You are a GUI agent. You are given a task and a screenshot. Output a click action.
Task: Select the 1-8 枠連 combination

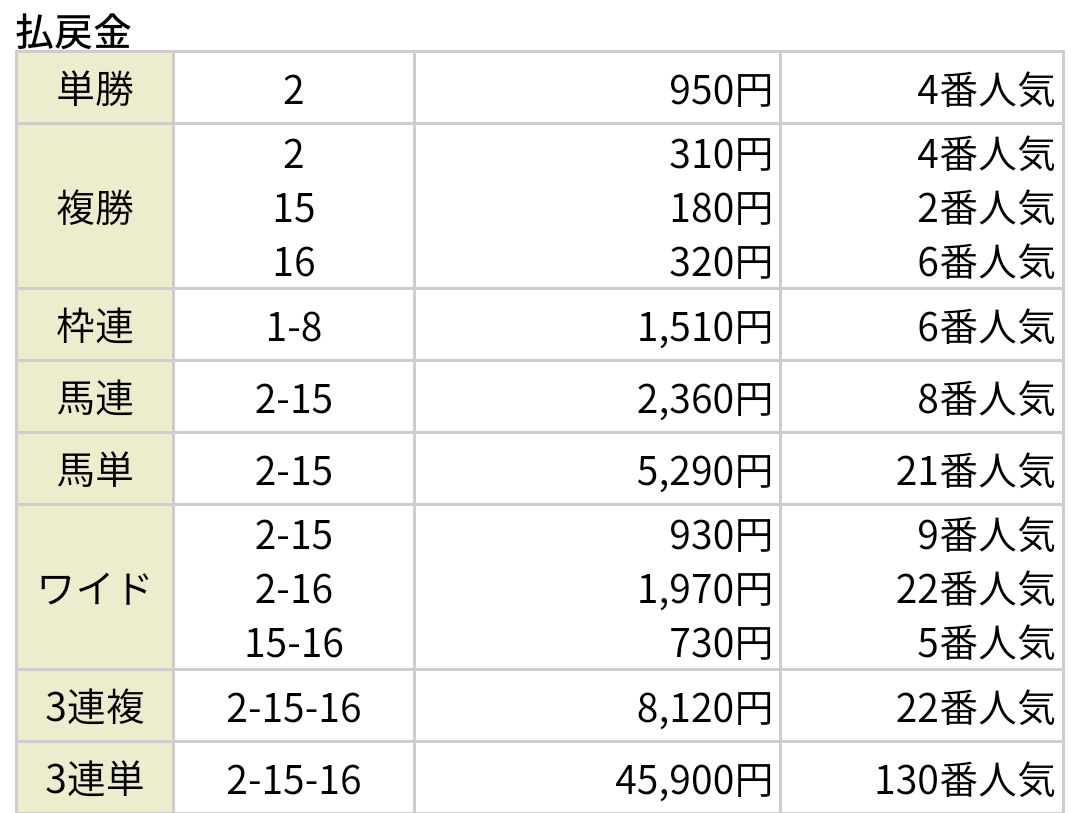pos(293,327)
